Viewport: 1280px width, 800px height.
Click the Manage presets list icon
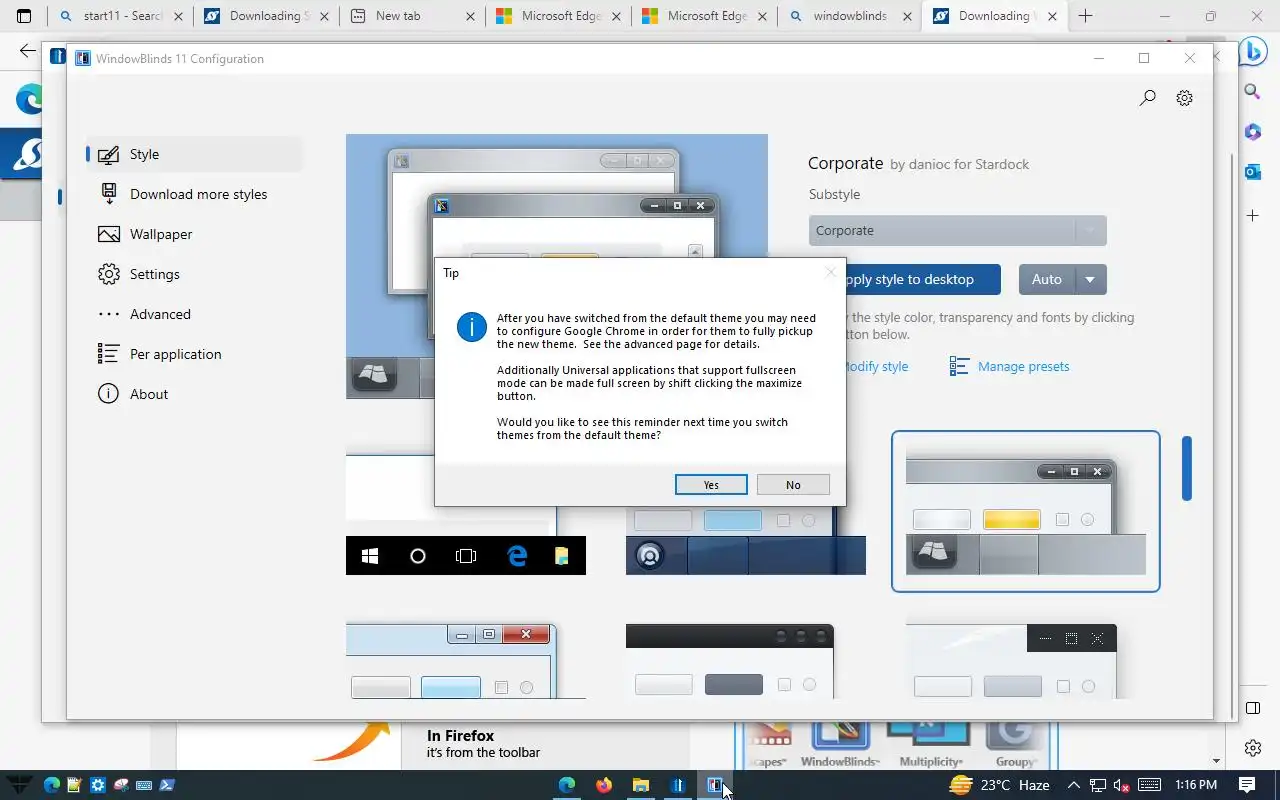click(x=959, y=367)
